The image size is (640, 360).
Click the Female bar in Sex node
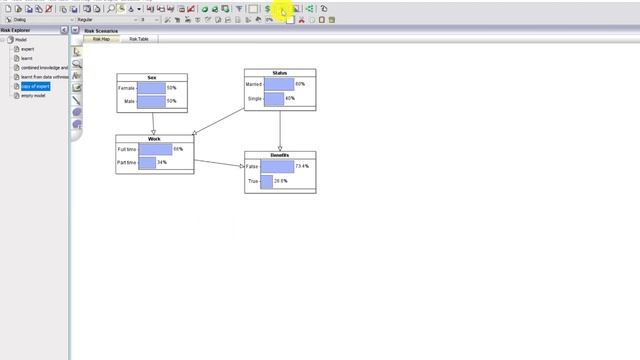(151, 88)
